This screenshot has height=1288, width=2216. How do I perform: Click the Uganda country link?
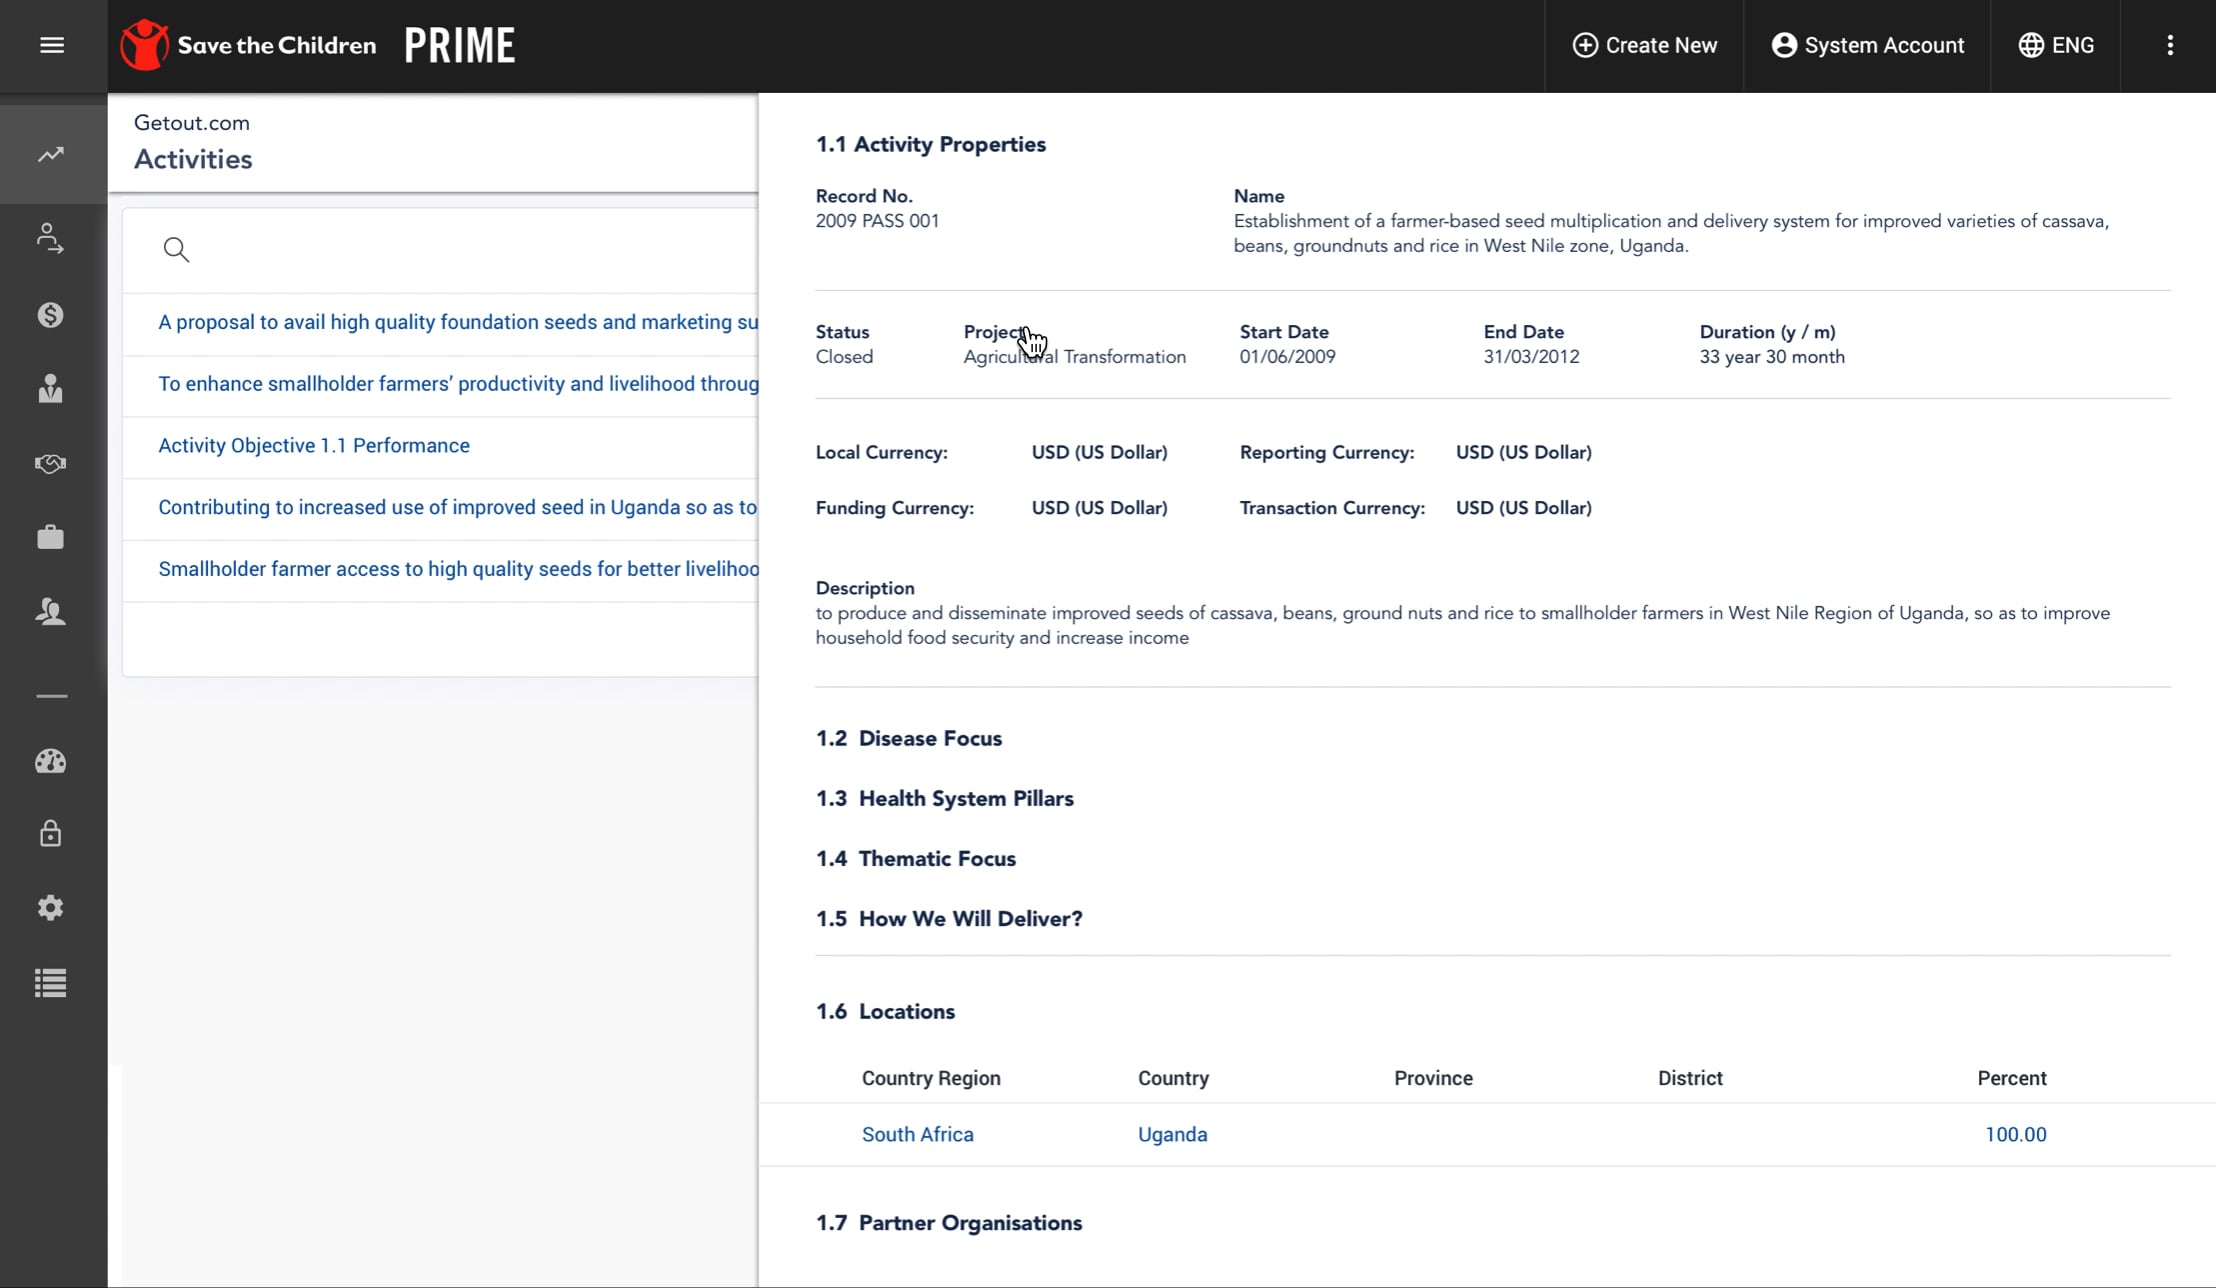[x=1172, y=1134]
